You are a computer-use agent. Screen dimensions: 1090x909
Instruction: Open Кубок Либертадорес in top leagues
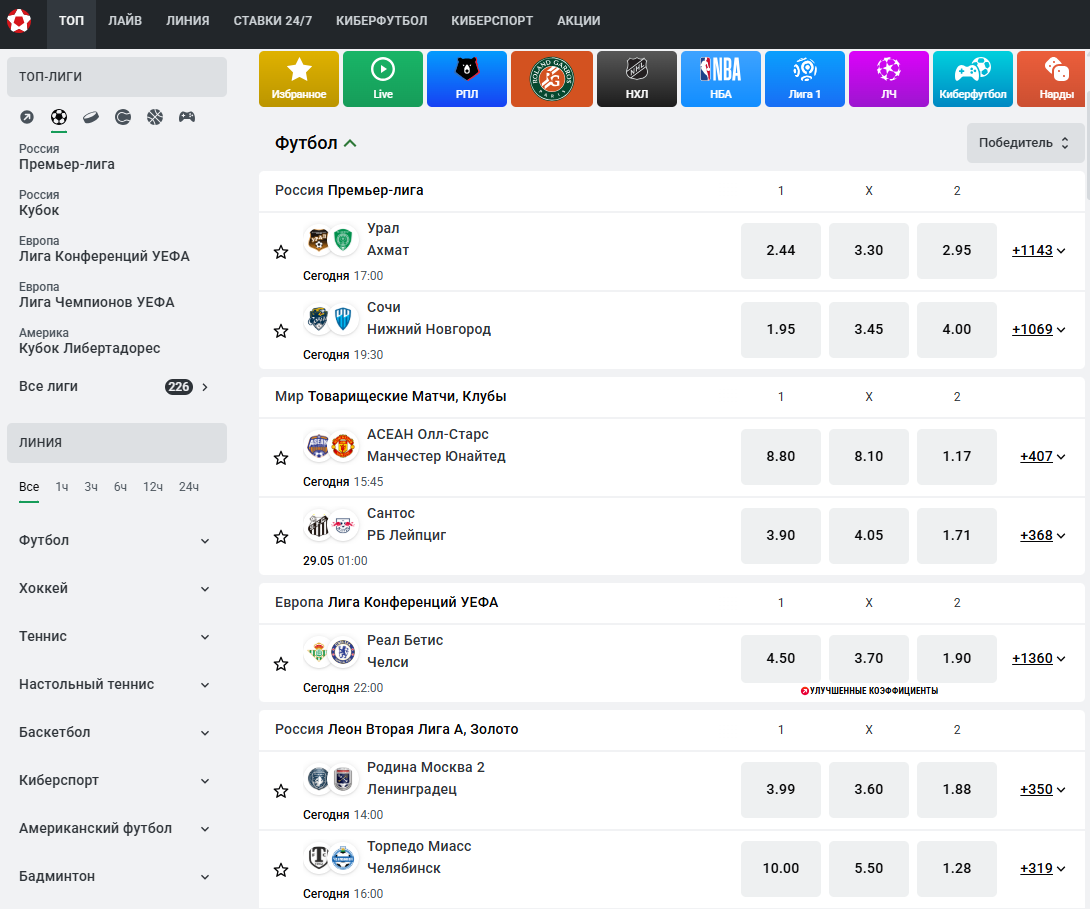click(90, 341)
